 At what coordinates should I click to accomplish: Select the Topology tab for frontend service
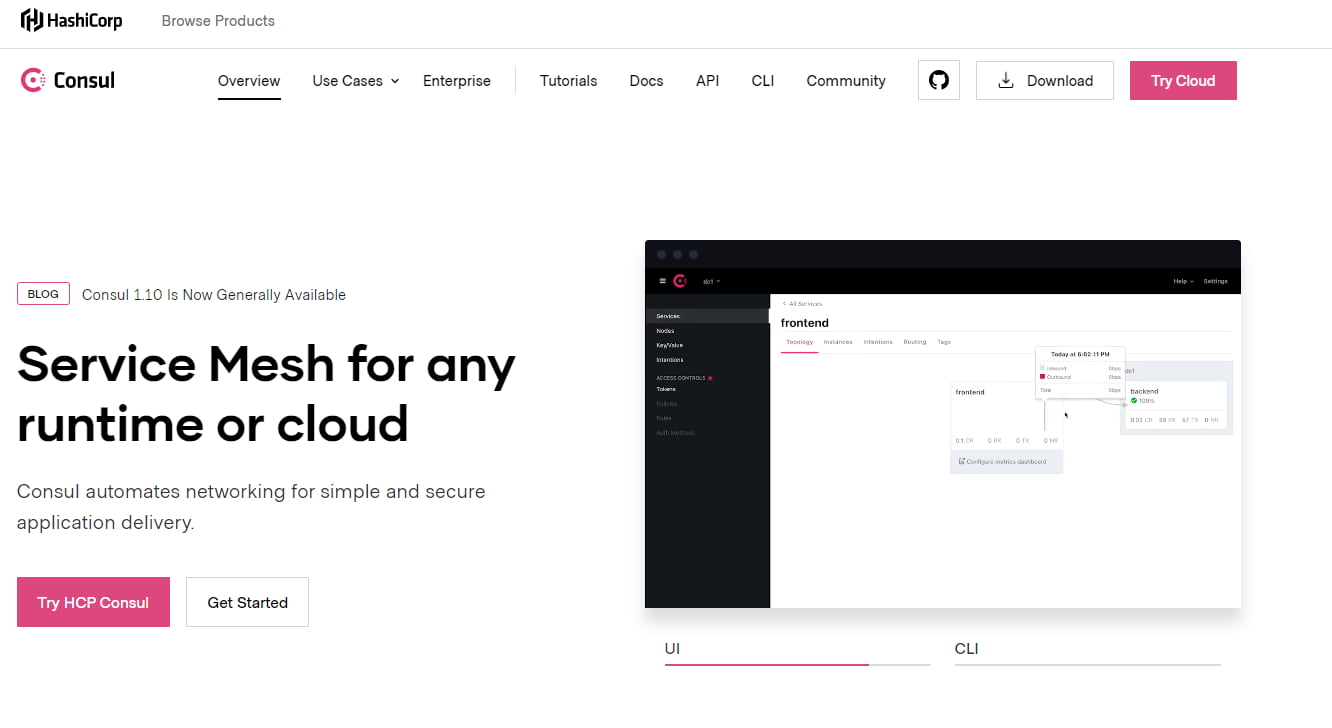[x=799, y=342]
